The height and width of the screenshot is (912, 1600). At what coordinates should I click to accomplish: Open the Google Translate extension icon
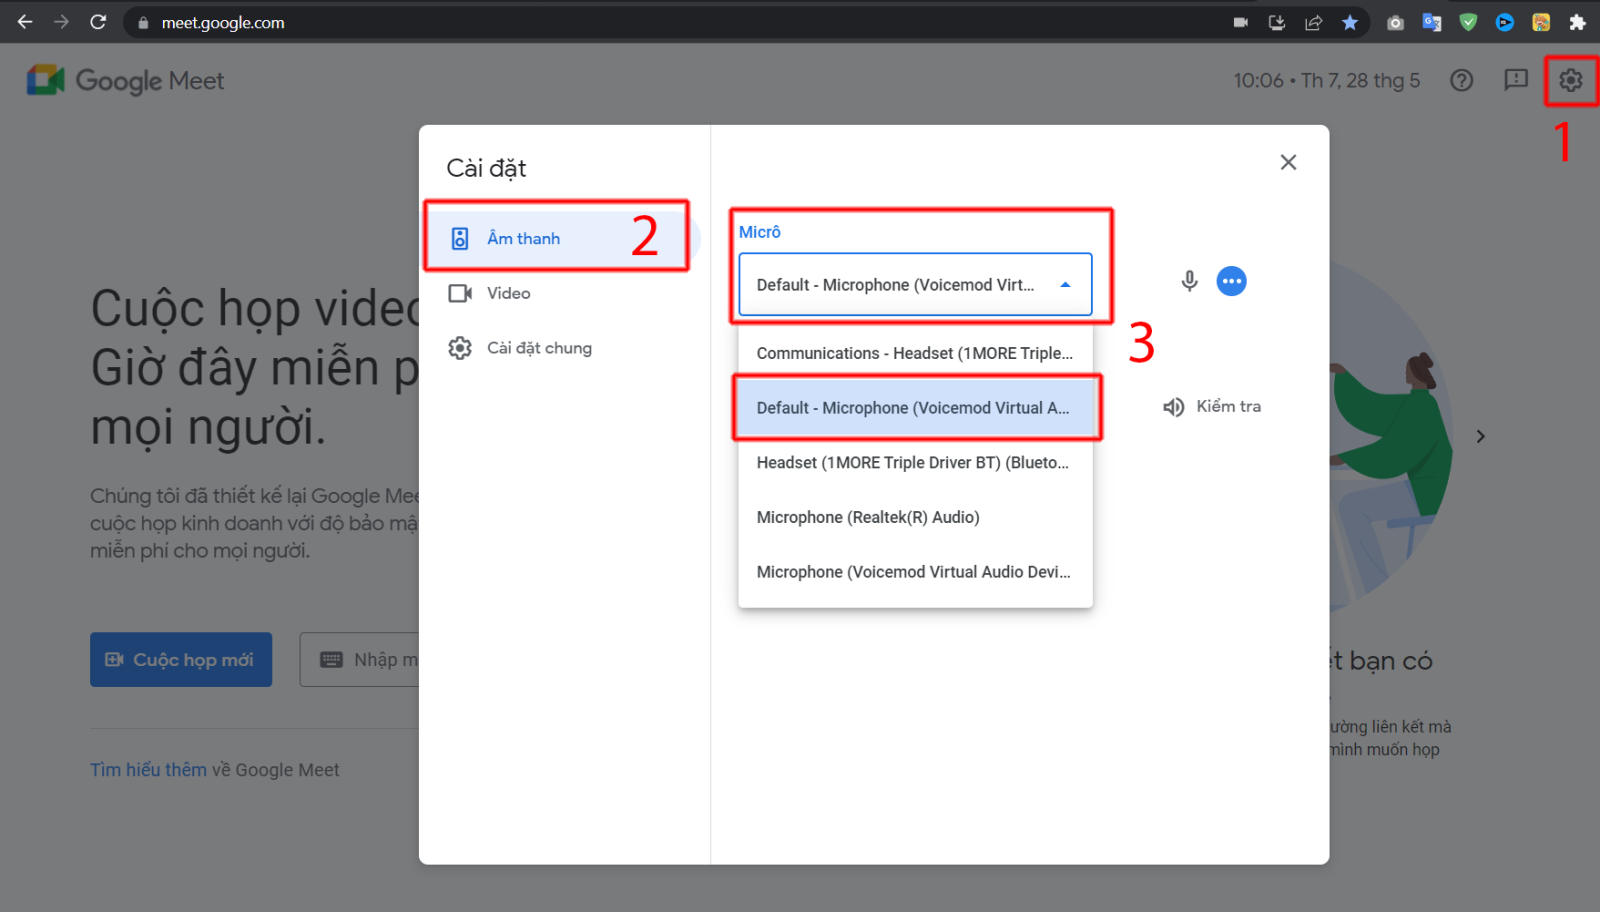click(1432, 21)
